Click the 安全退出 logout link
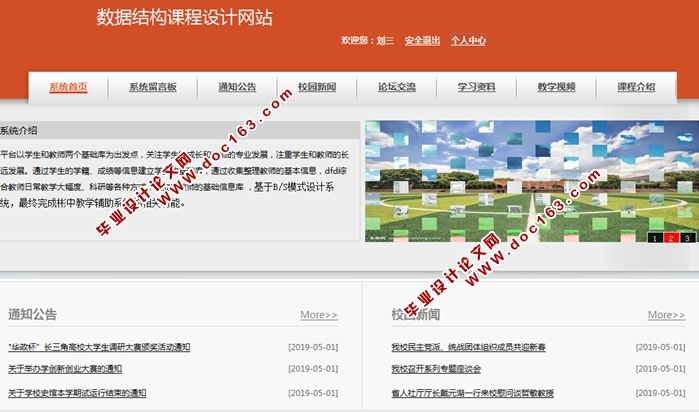This screenshot has width=699, height=412. 422,41
